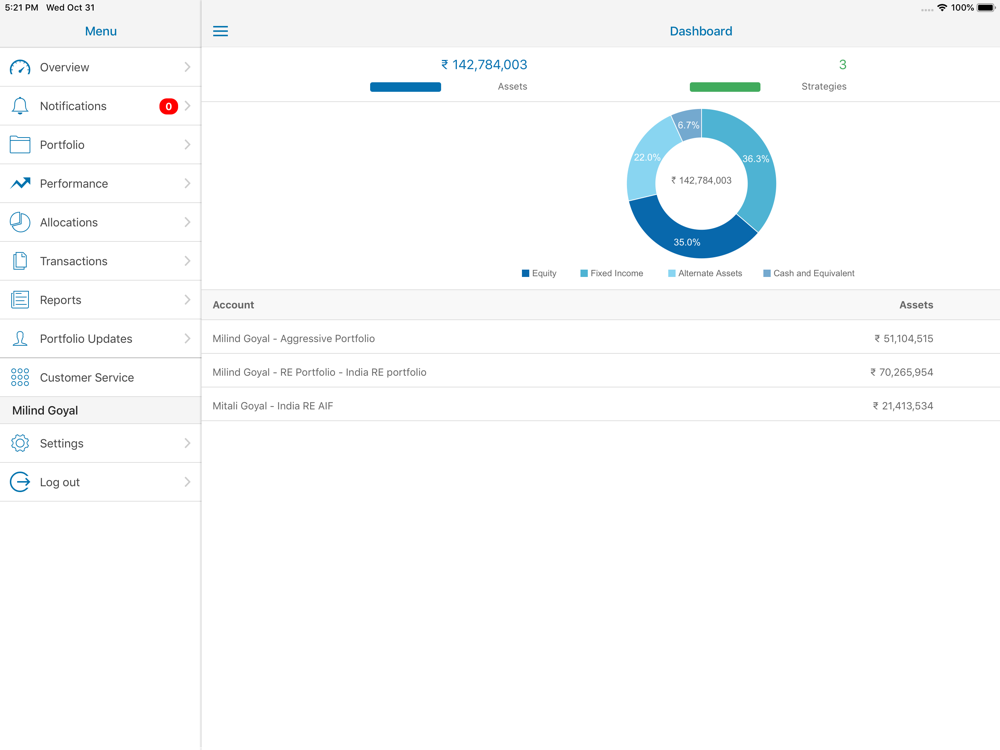Click the Reports newspaper icon
The image size is (1000, 750).
20,300
